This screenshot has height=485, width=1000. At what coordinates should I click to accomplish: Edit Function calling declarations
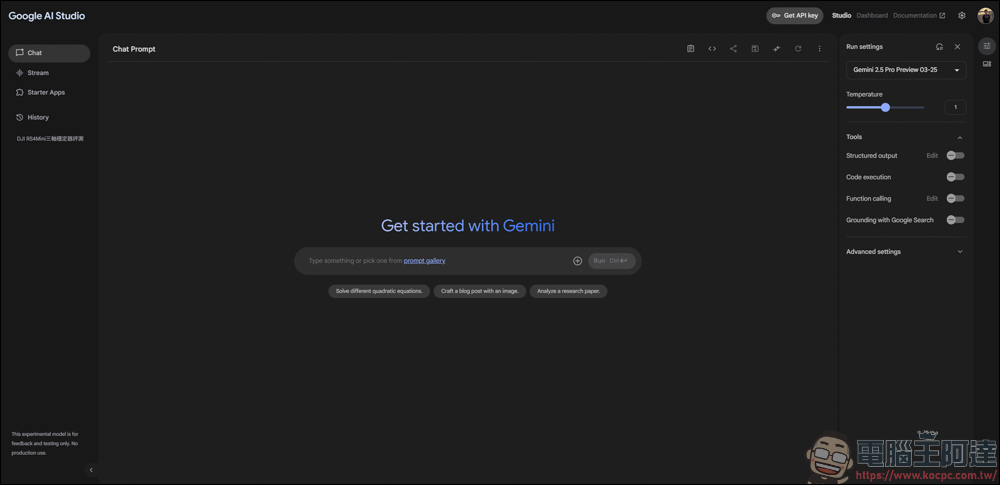[x=932, y=198]
